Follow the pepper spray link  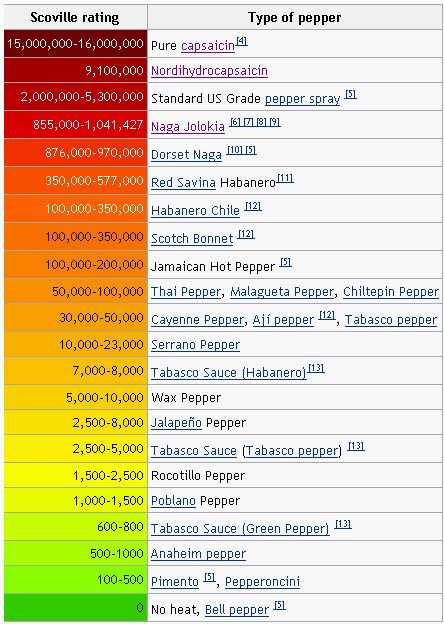pyautogui.click(x=302, y=99)
